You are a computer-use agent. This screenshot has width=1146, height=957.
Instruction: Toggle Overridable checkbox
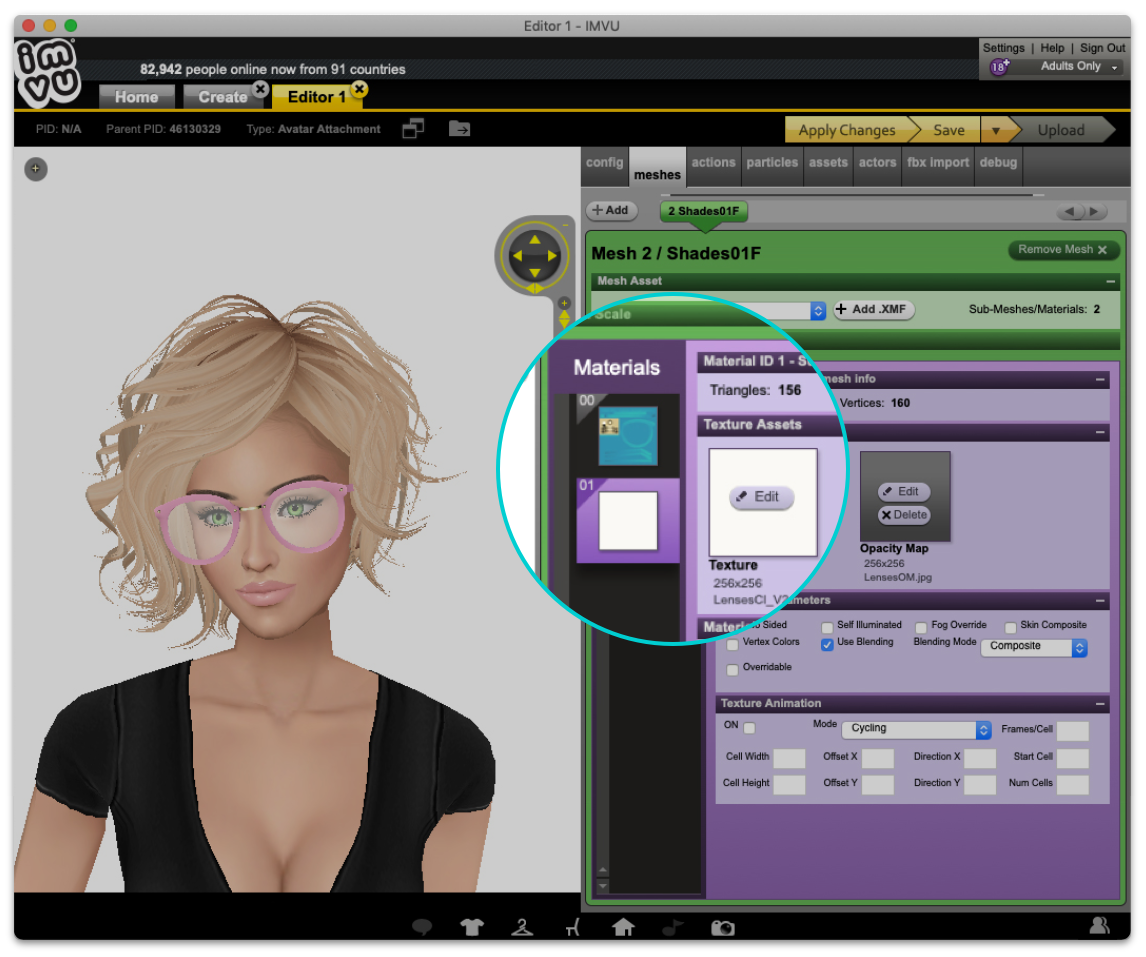pyautogui.click(x=732, y=670)
